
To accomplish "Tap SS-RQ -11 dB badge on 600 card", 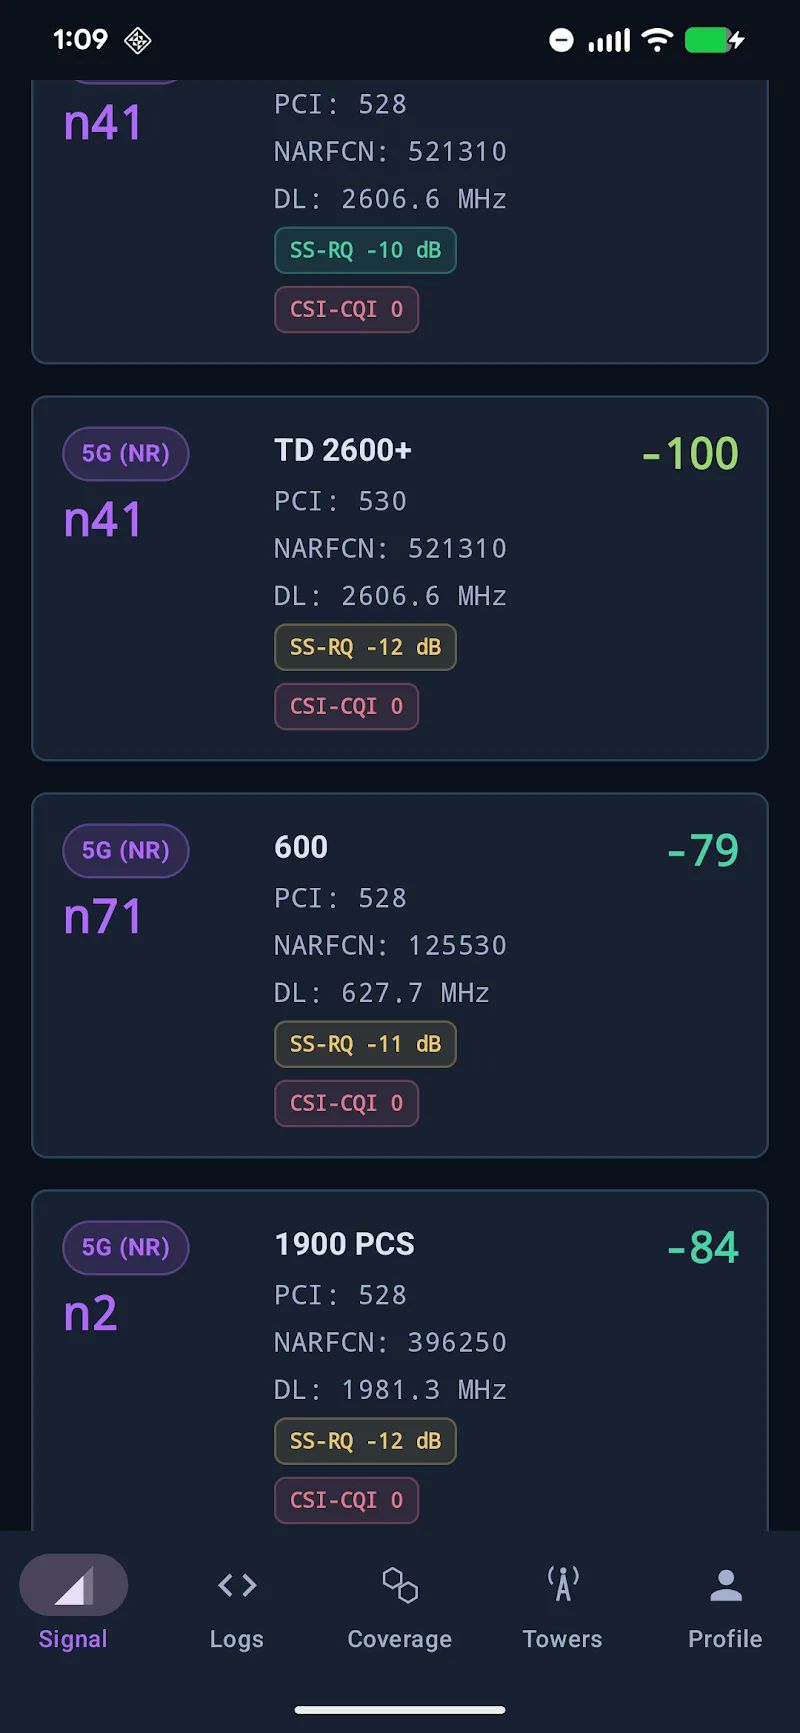I will 365,1044.
